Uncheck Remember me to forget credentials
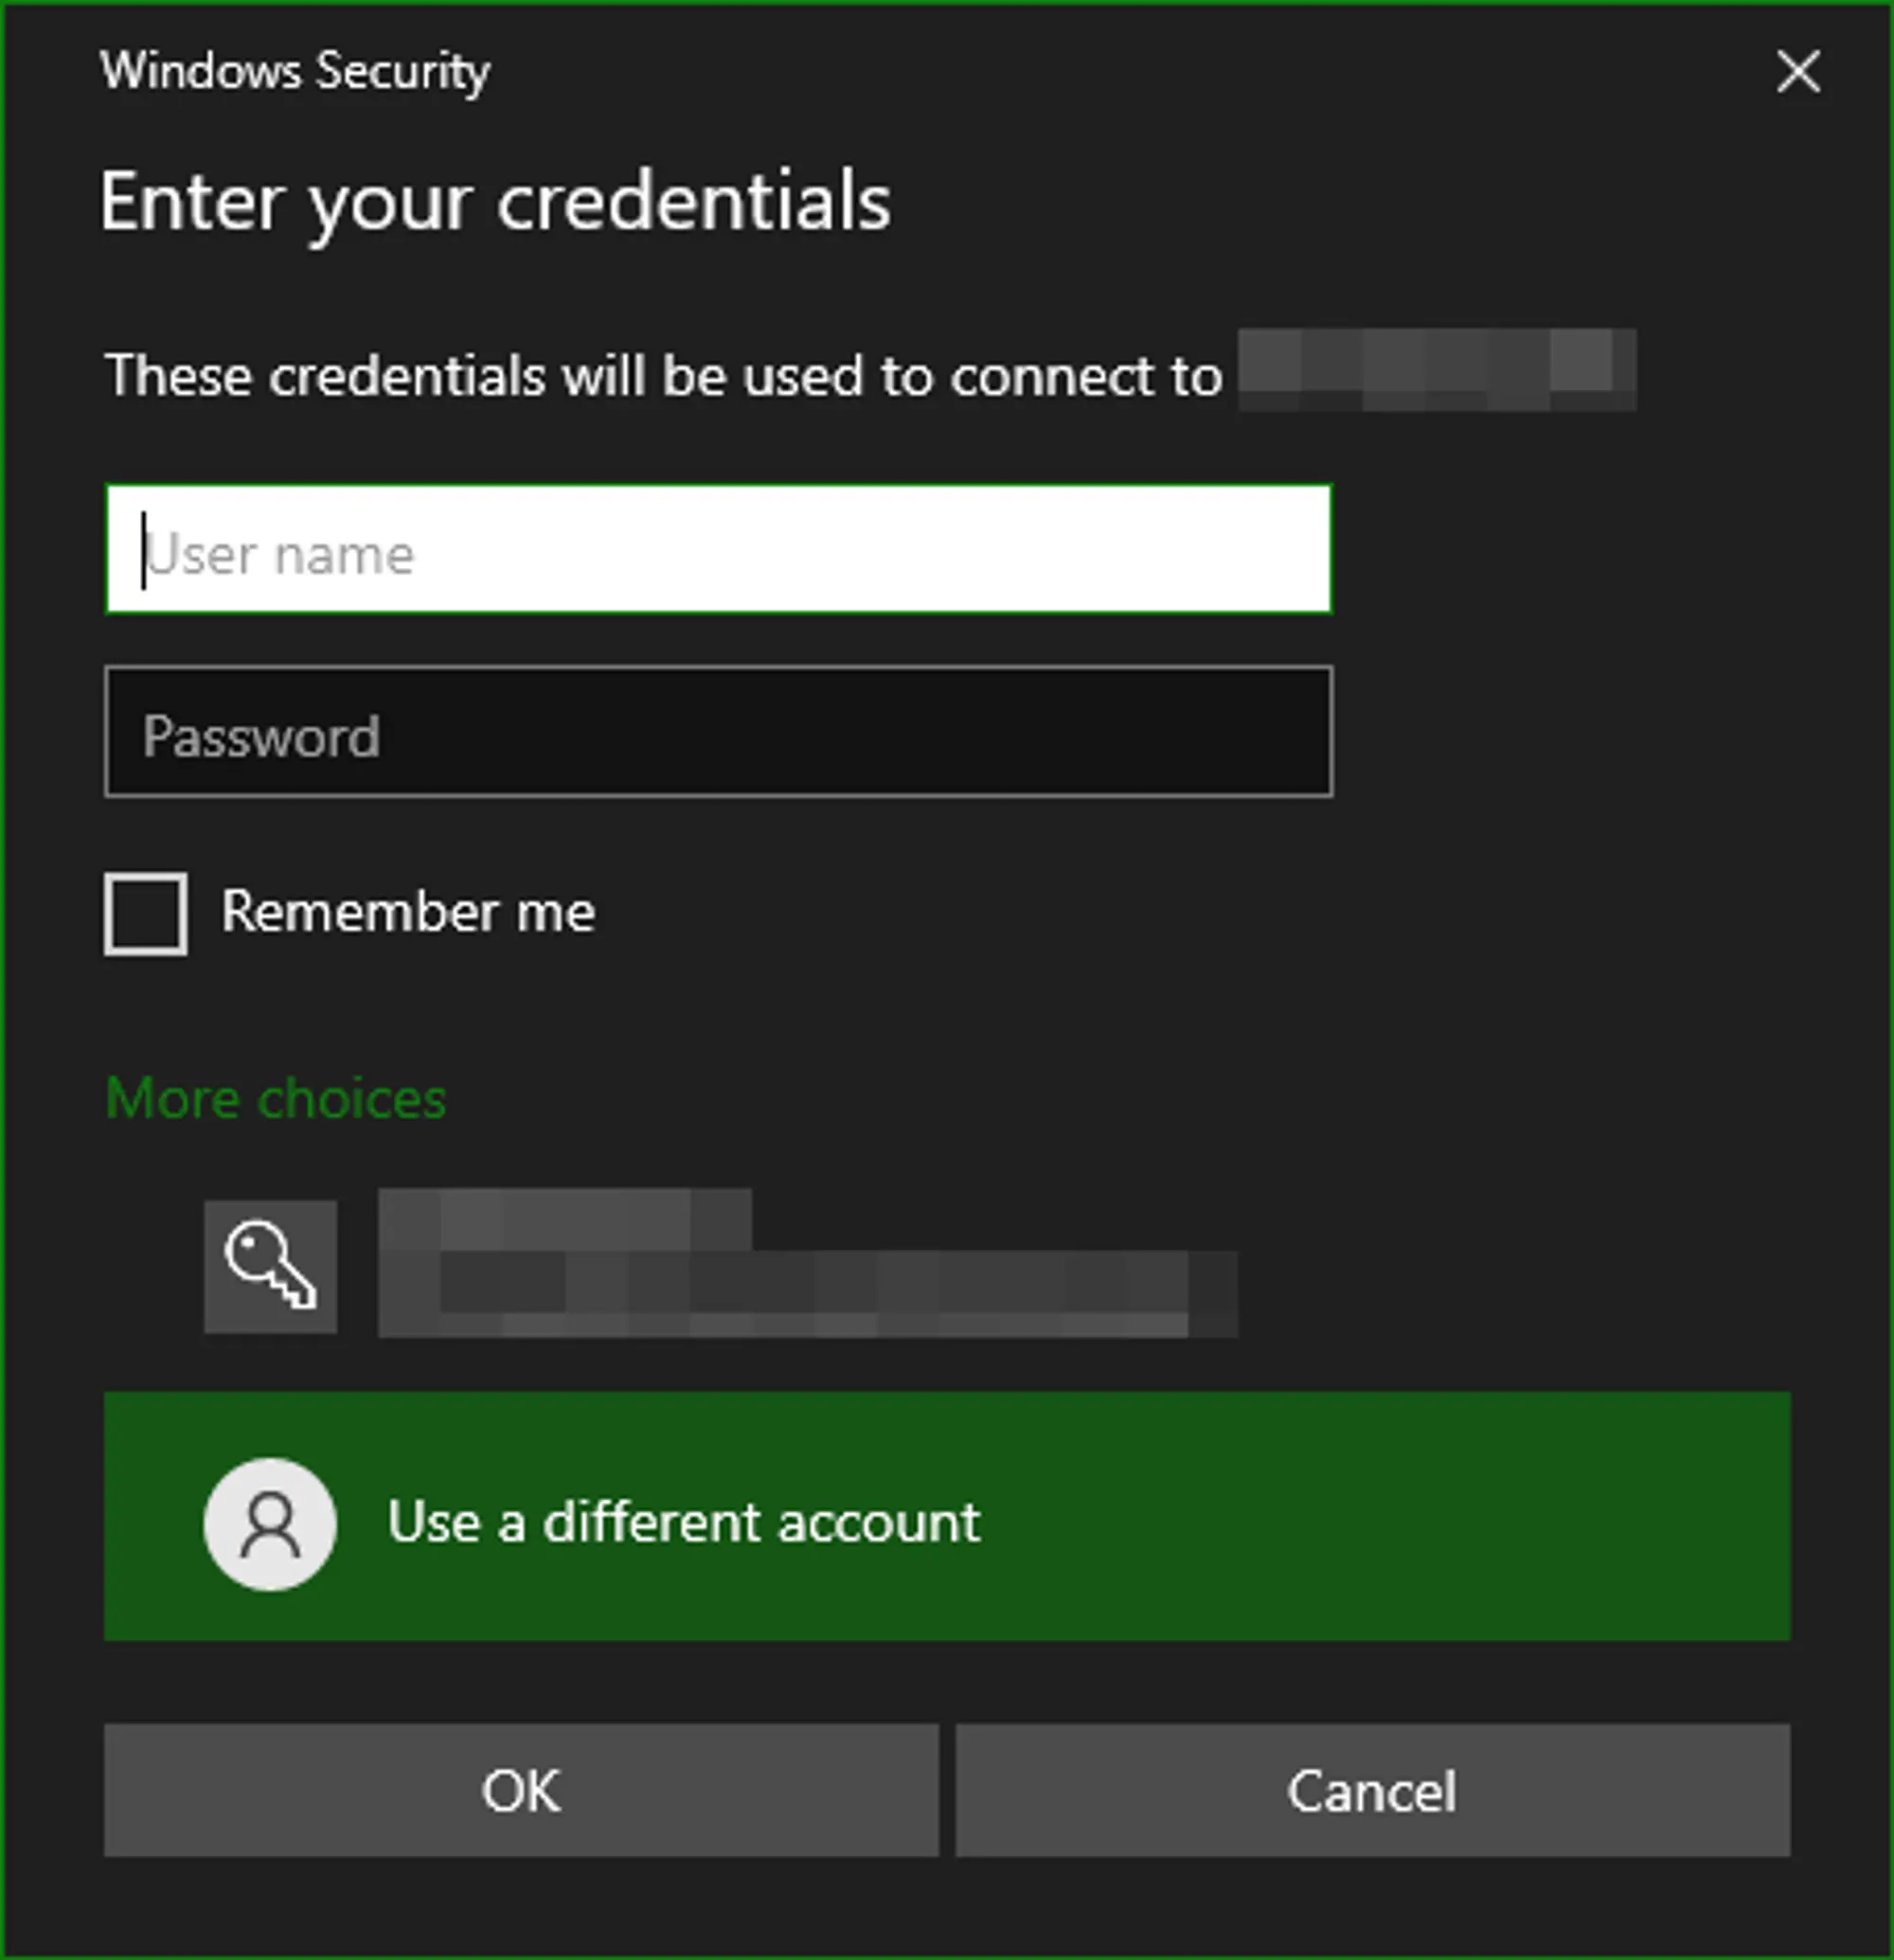Viewport: 1894px width, 1960px height. click(x=145, y=911)
